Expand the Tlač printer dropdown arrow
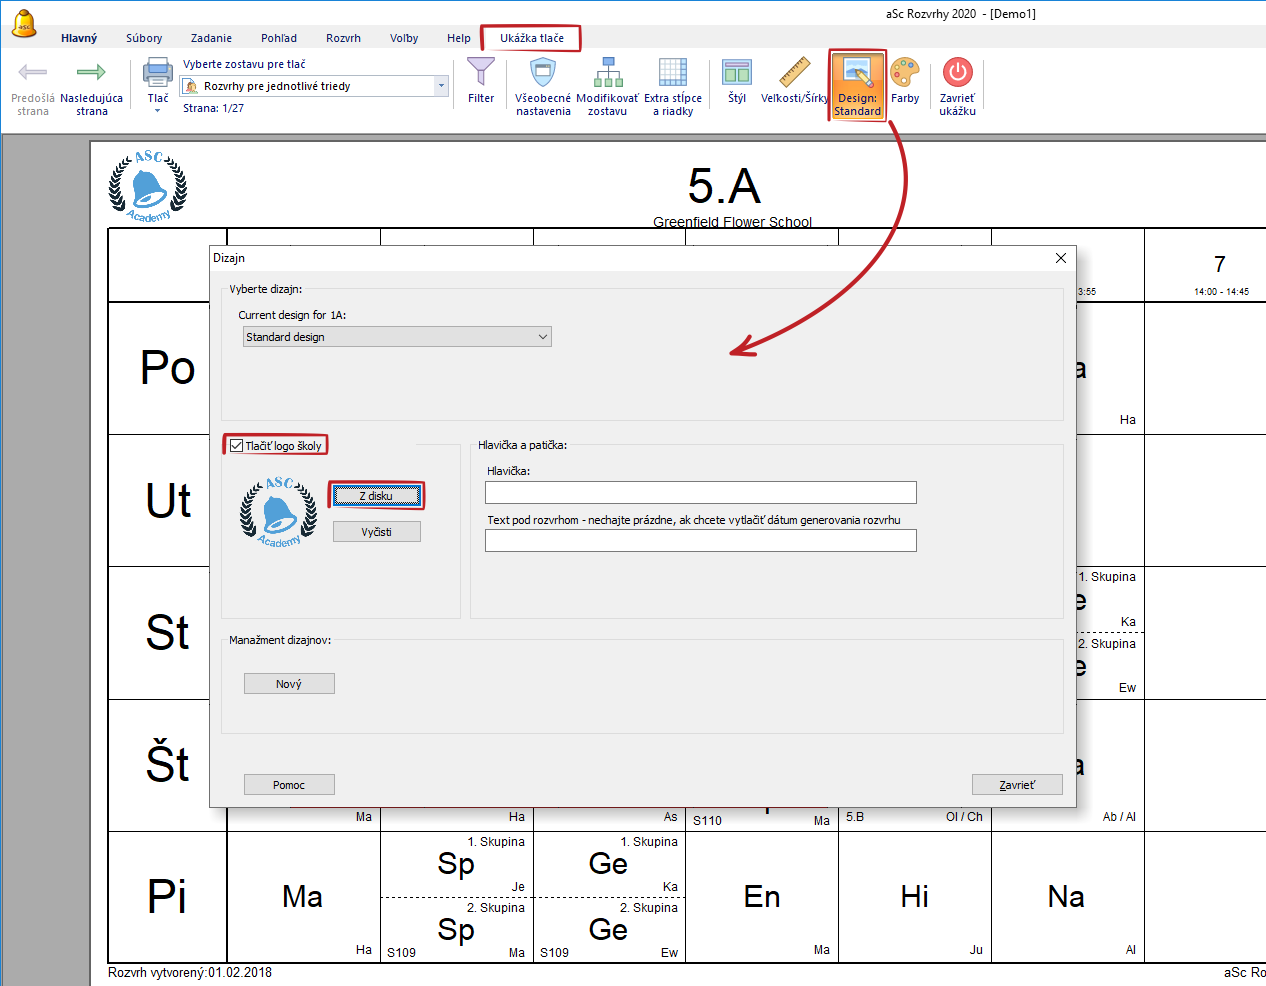The width and height of the screenshot is (1266, 986). (x=158, y=111)
